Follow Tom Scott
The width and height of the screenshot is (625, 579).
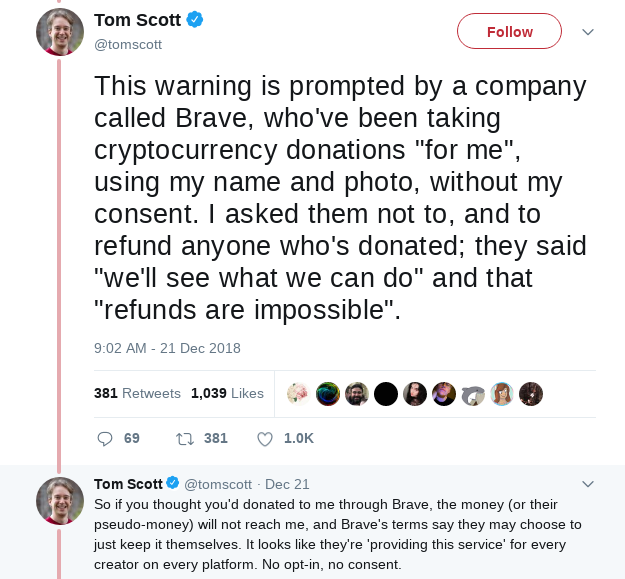pyautogui.click(x=510, y=32)
